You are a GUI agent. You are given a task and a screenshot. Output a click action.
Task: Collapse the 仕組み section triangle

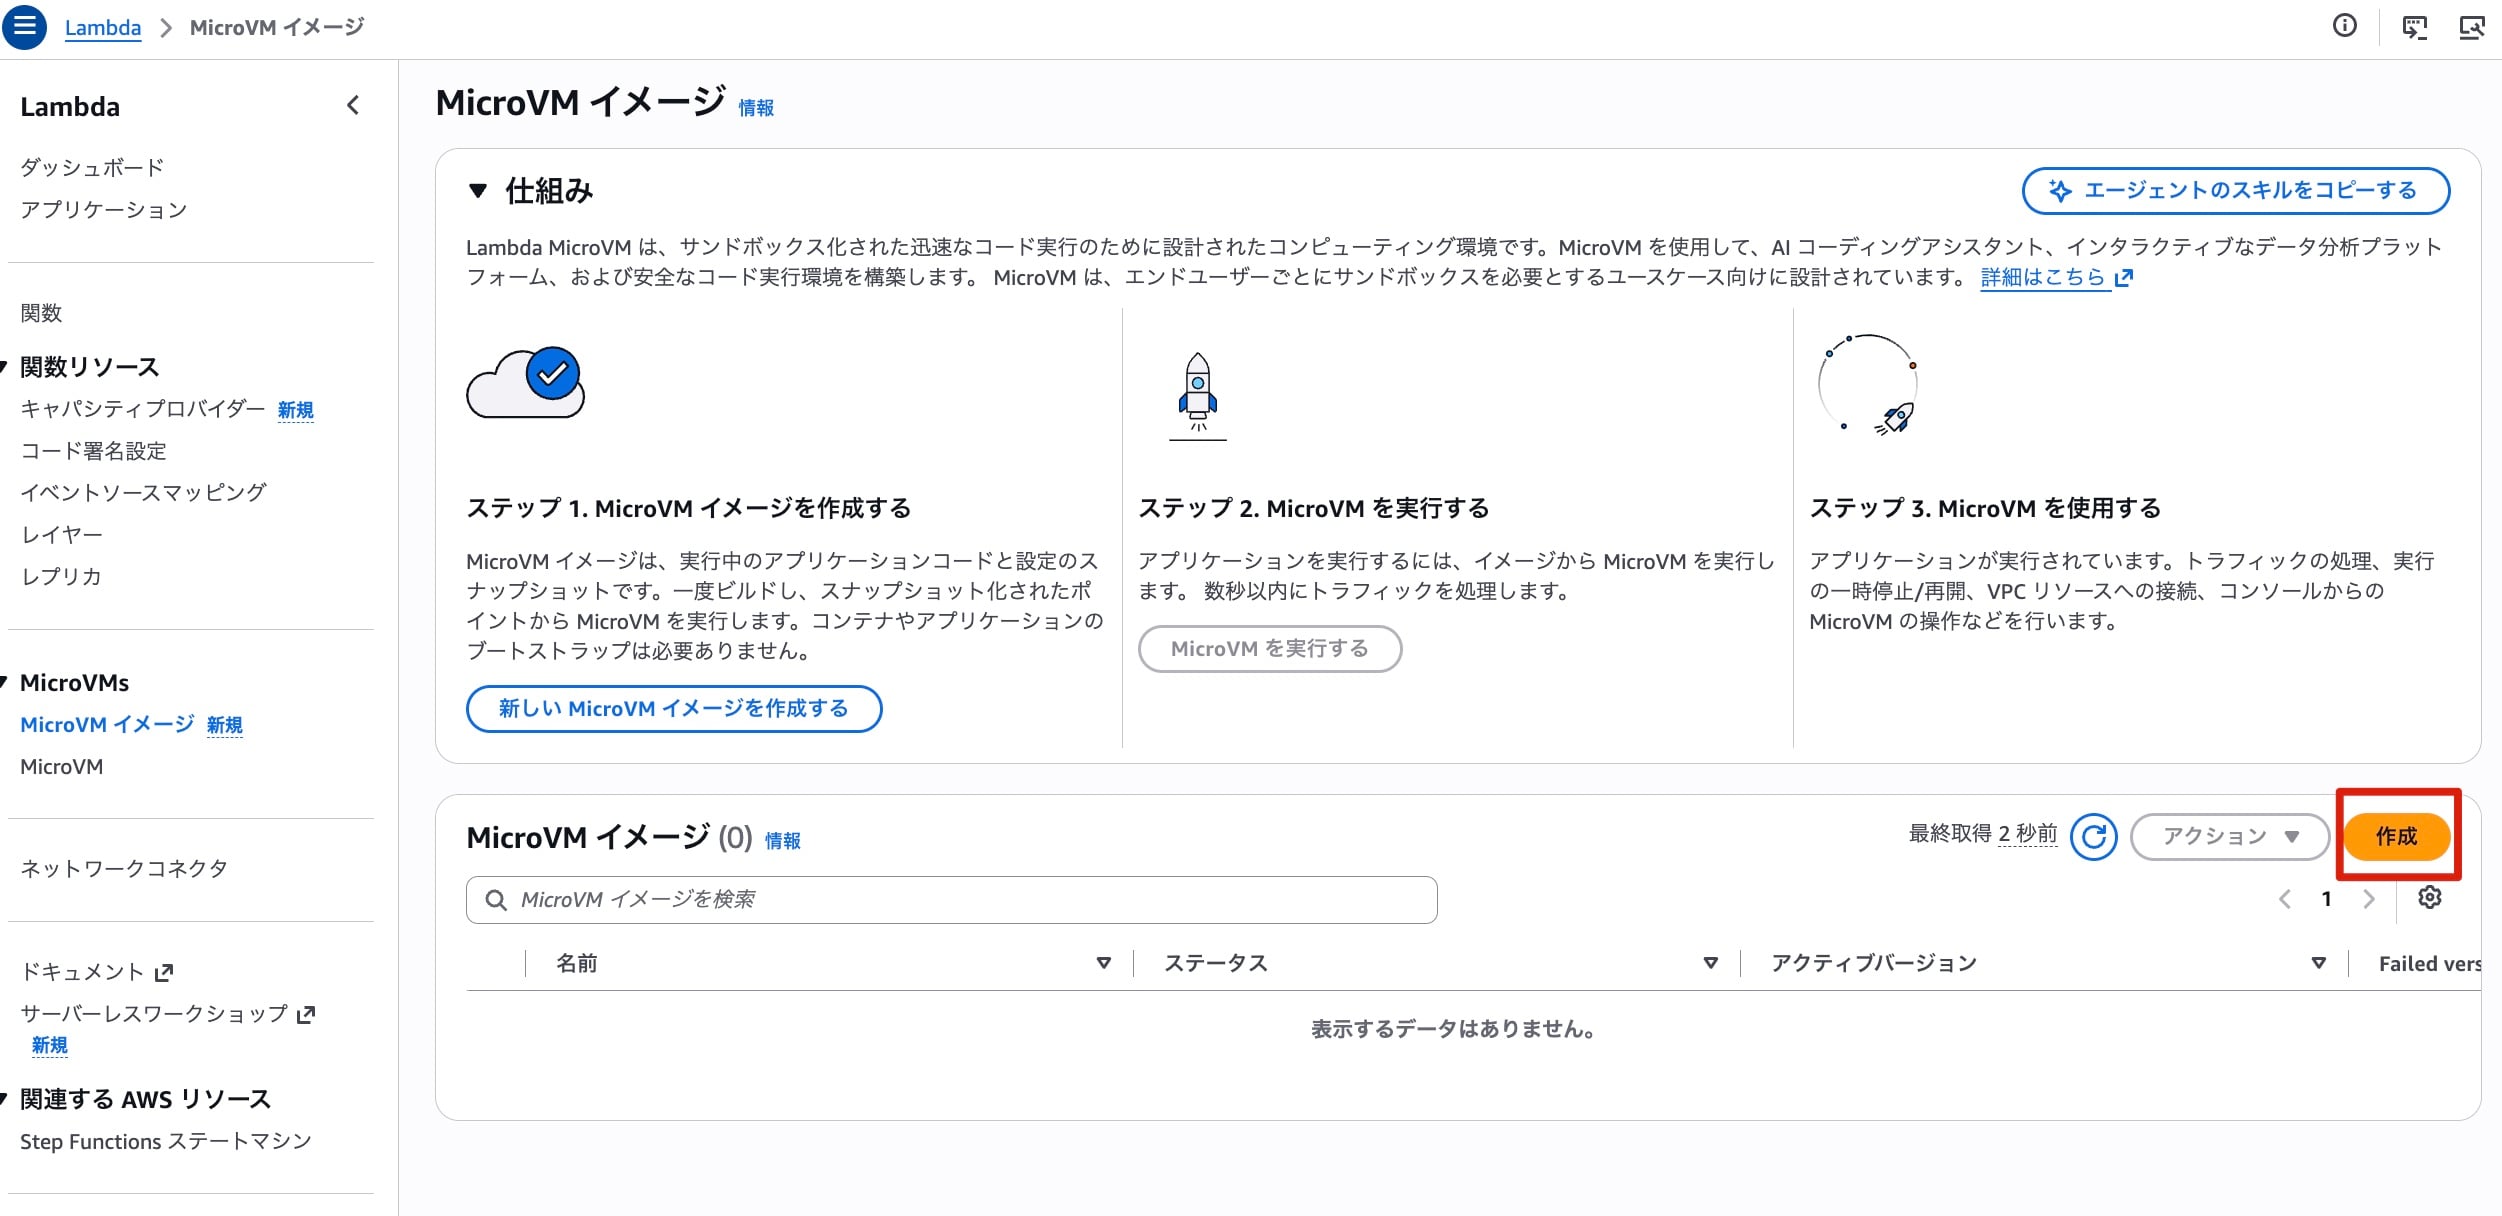coord(478,190)
